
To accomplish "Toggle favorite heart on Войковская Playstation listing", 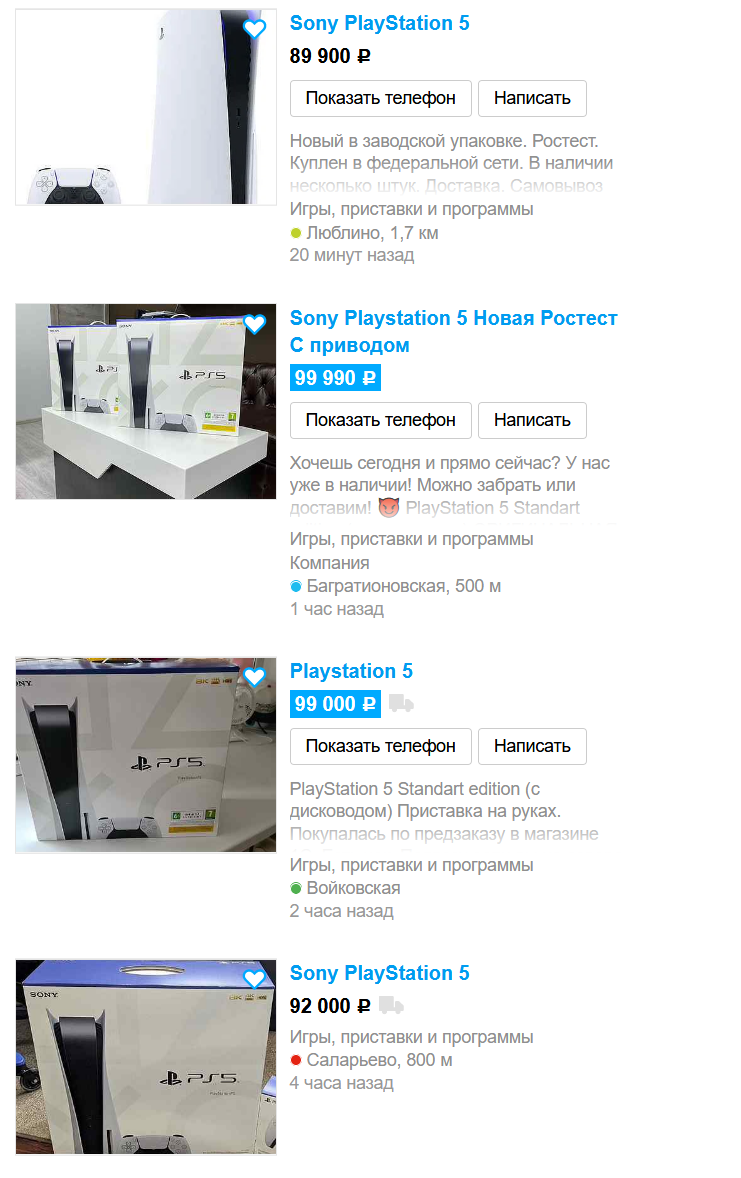I will [x=255, y=678].
